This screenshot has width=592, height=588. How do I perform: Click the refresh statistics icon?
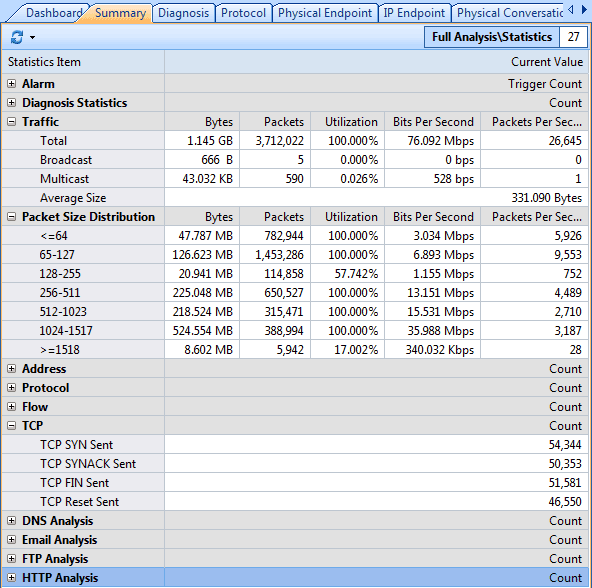point(17,37)
